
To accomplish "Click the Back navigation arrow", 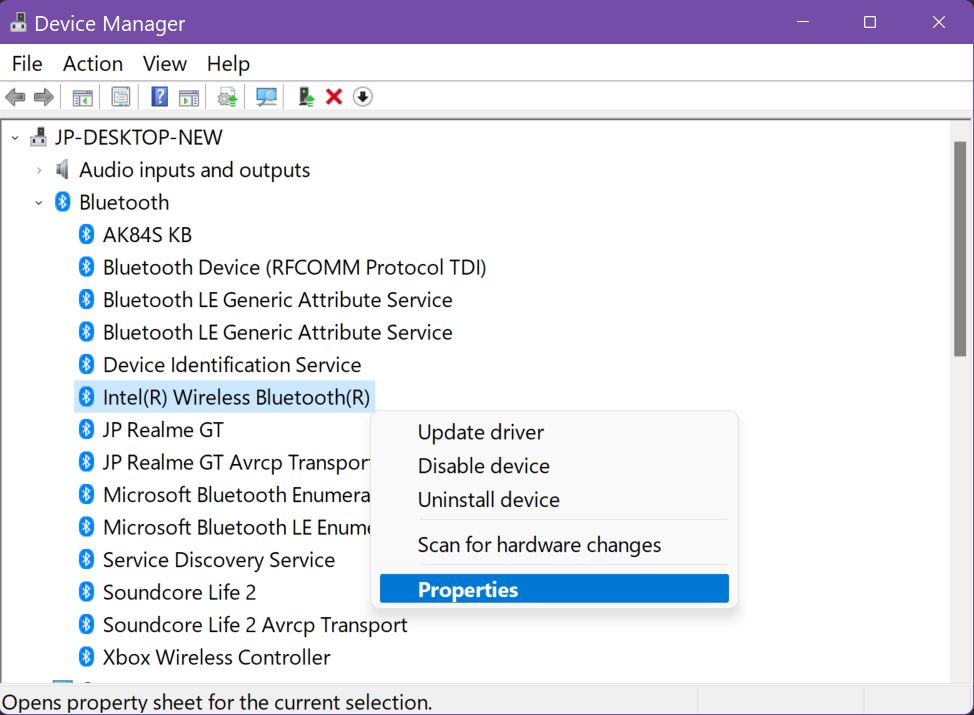I will click(x=16, y=96).
